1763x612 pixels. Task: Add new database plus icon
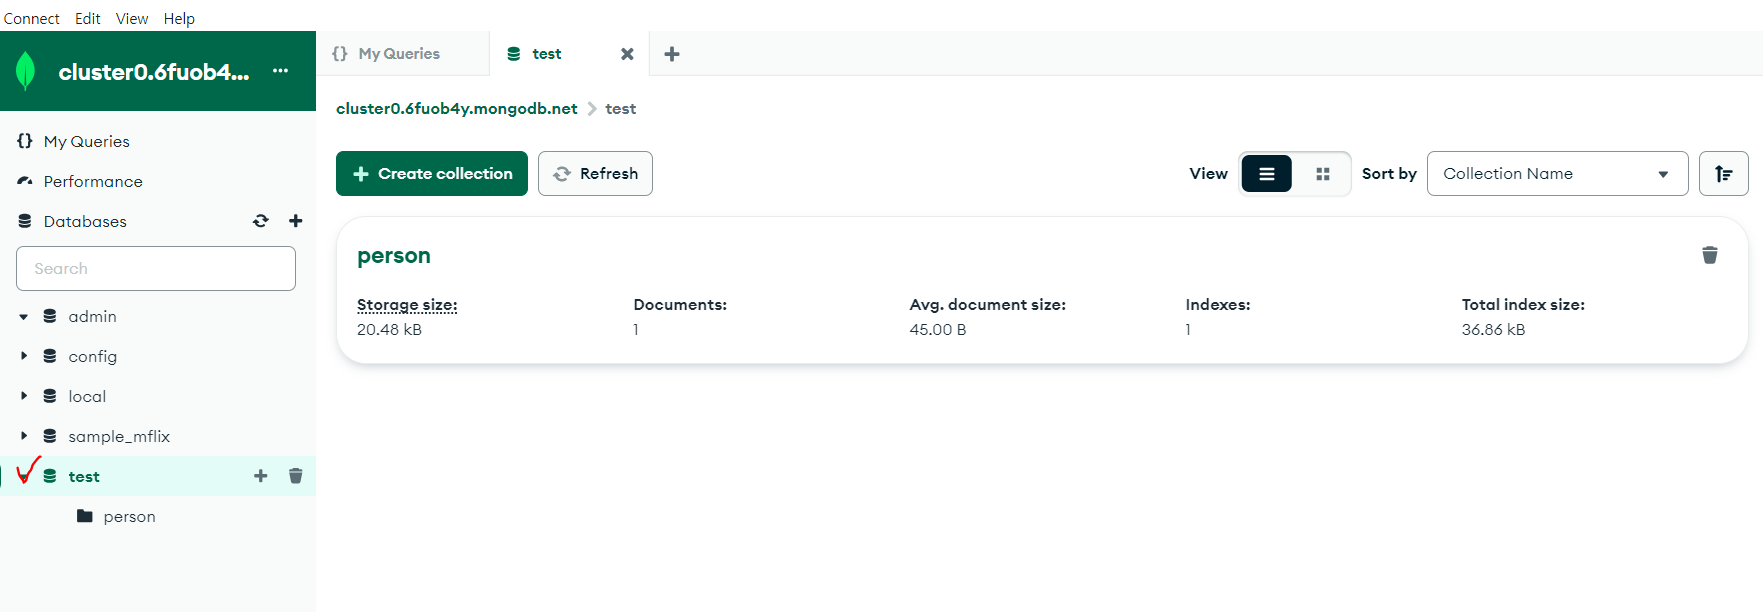pyautogui.click(x=296, y=221)
